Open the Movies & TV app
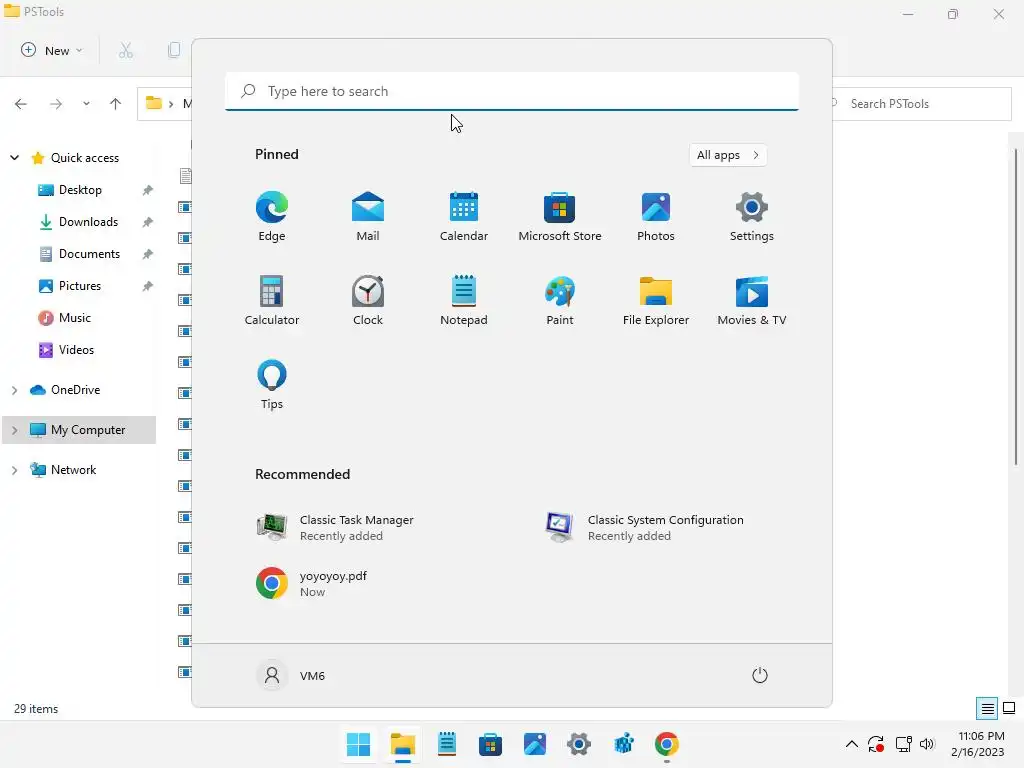This screenshot has width=1024, height=768. 752,300
